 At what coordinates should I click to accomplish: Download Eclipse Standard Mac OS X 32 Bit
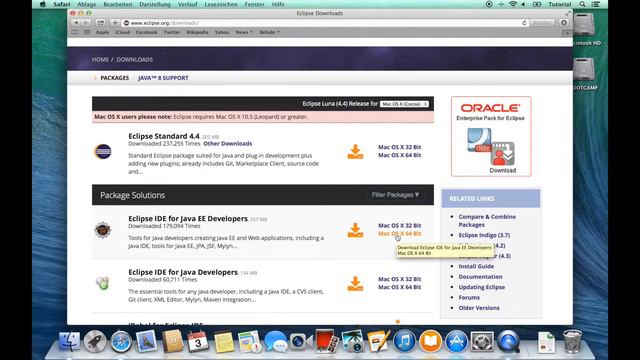[400, 147]
